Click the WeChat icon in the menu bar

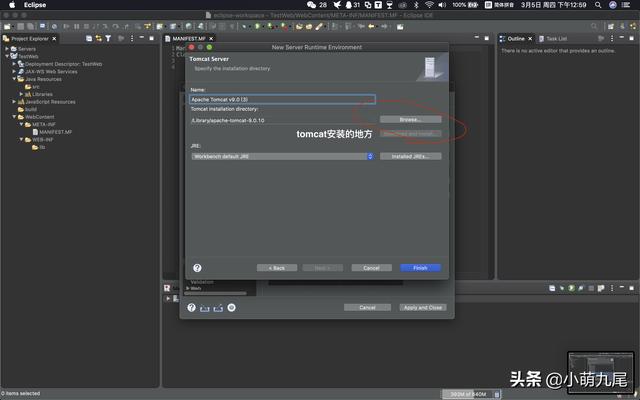[x=311, y=5]
